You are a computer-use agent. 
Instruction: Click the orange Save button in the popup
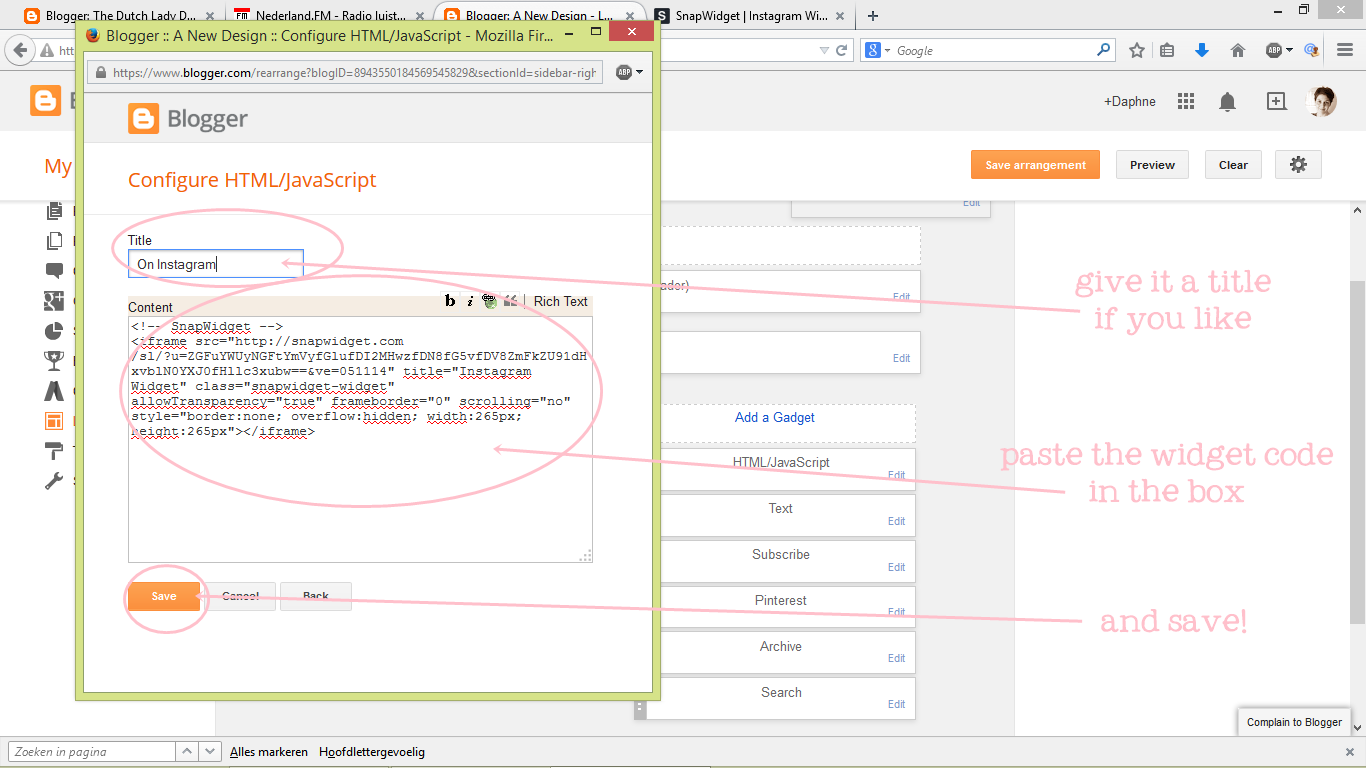click(x=164, y=597)
